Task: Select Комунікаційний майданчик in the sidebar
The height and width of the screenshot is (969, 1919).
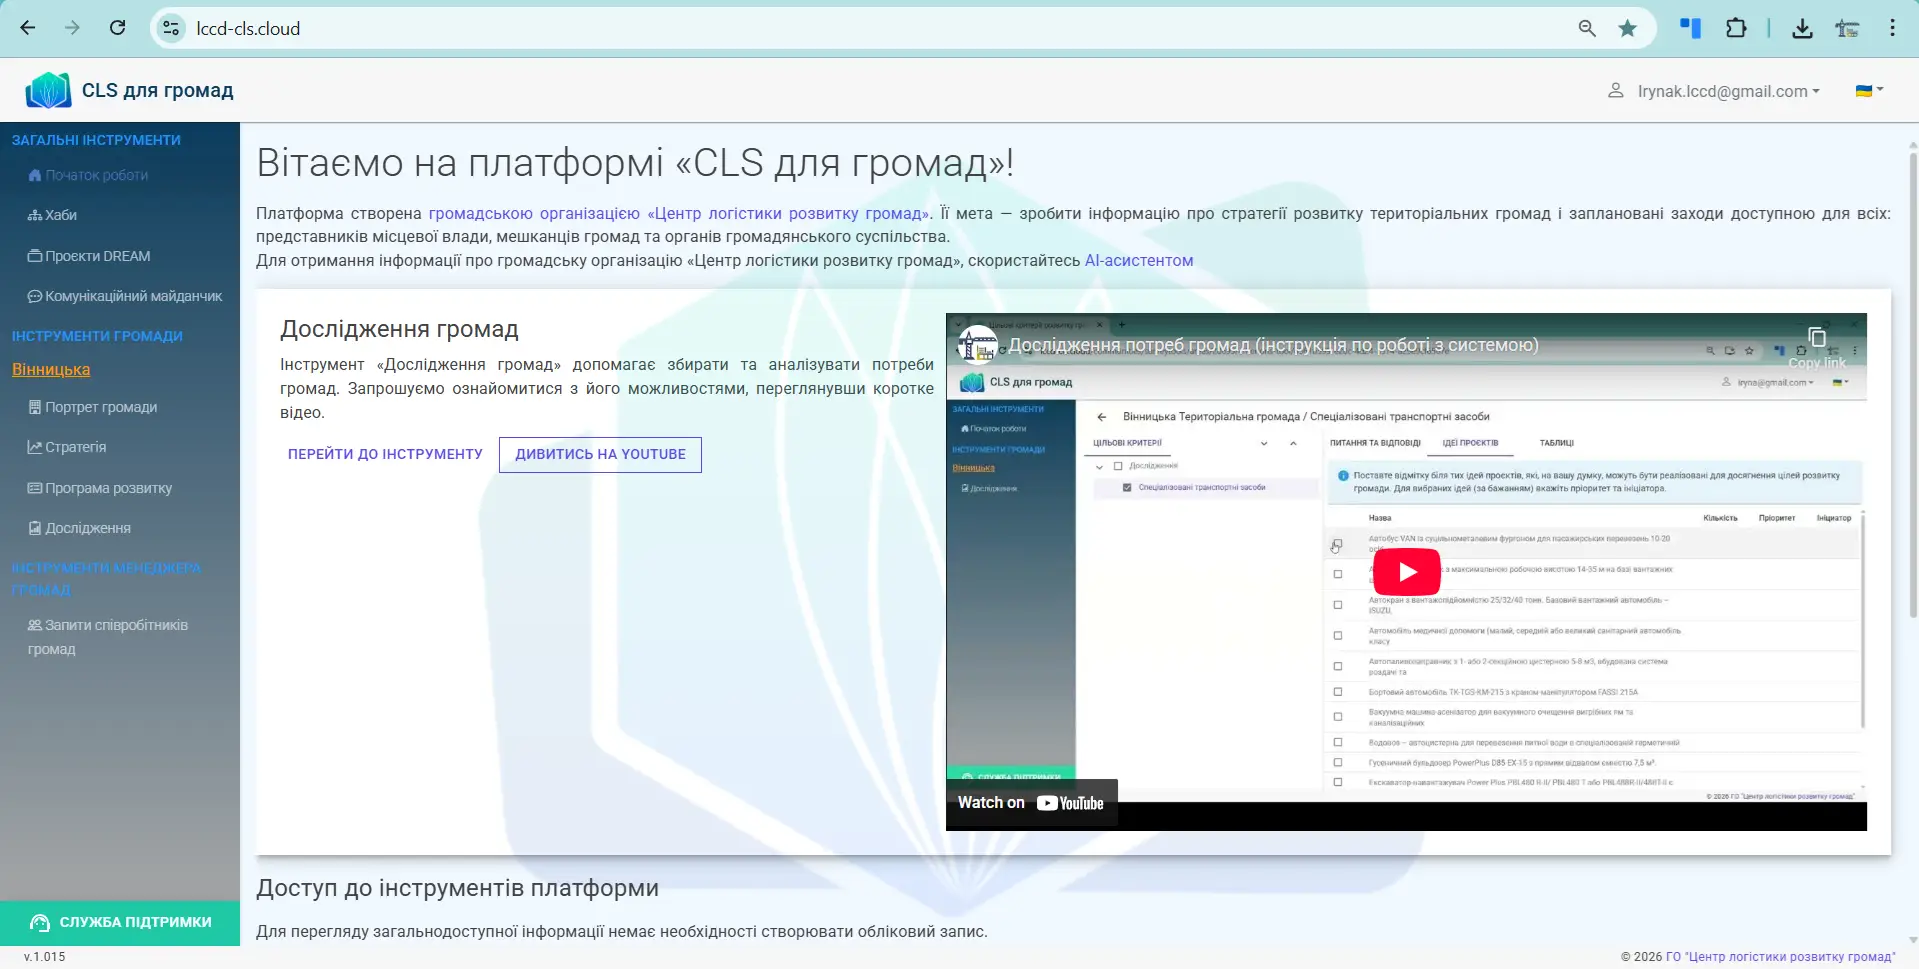Action: 125,296
